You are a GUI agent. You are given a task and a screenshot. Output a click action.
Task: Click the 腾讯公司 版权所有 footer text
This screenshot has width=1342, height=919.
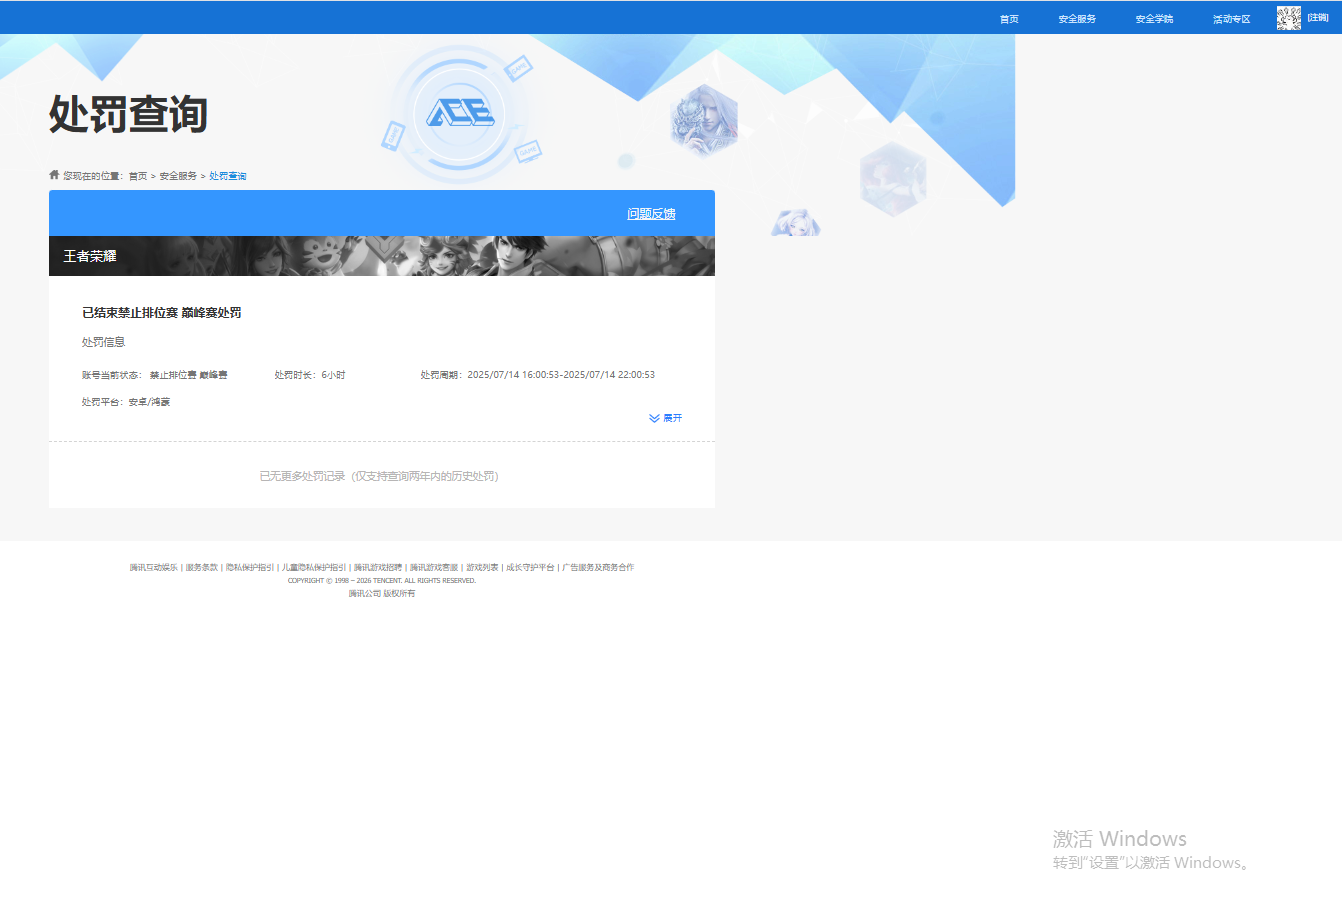coord(382,594)
